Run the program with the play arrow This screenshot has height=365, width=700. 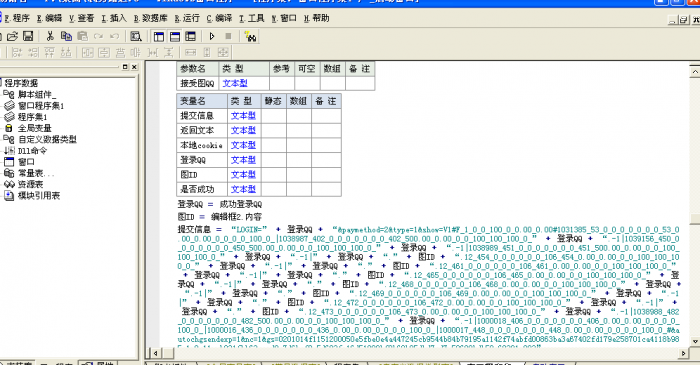point(212,37)
